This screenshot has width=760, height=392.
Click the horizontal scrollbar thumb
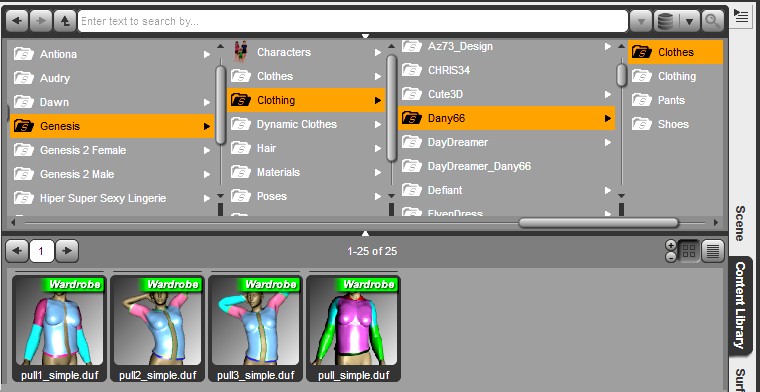(x=598, y=223)
